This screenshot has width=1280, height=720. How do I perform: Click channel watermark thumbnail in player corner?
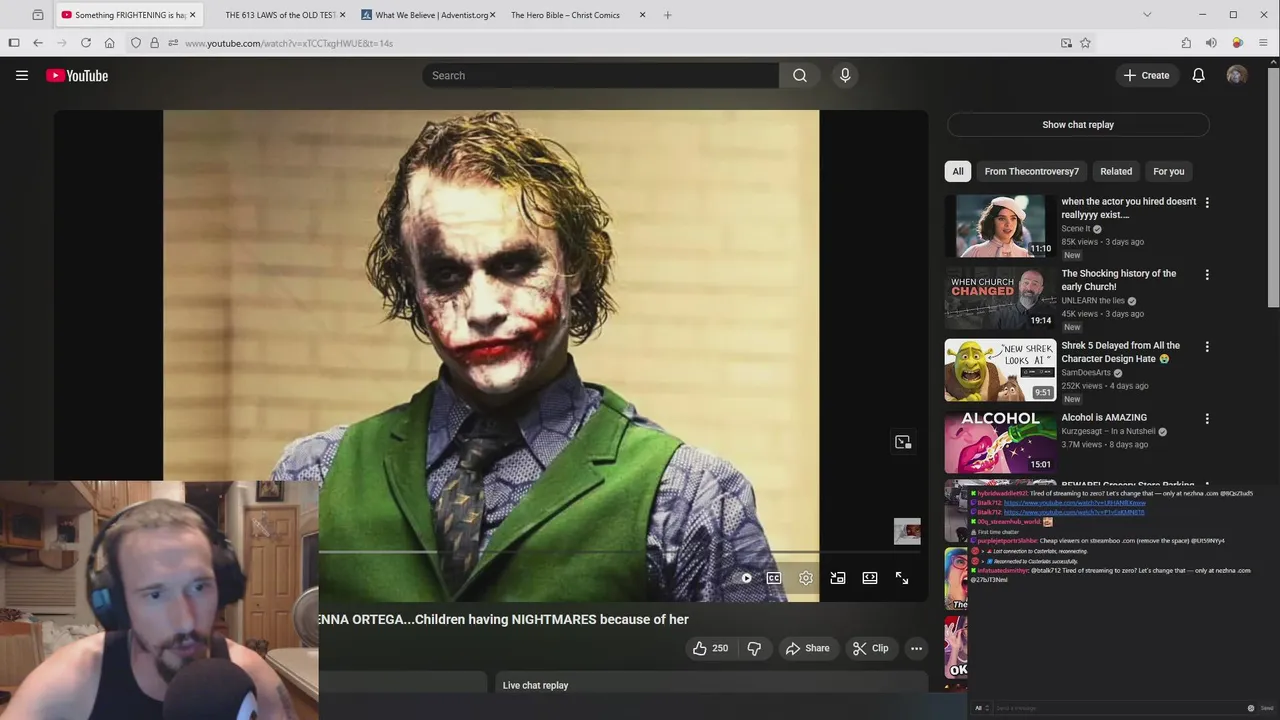pos(907,531)
